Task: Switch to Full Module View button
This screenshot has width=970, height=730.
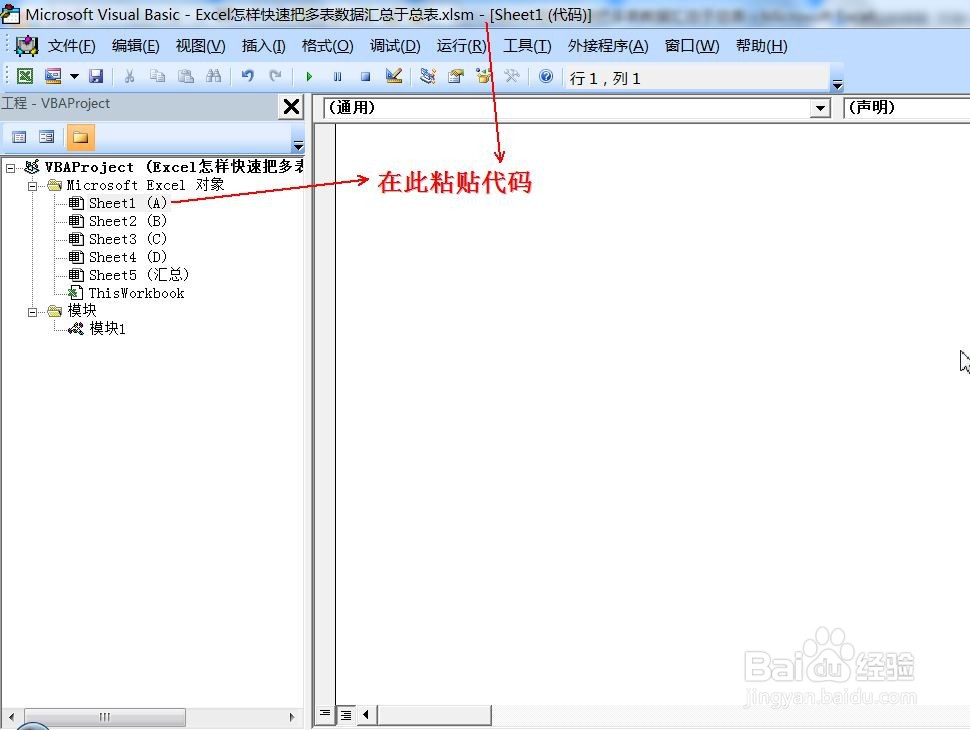Action: [346, 715]
